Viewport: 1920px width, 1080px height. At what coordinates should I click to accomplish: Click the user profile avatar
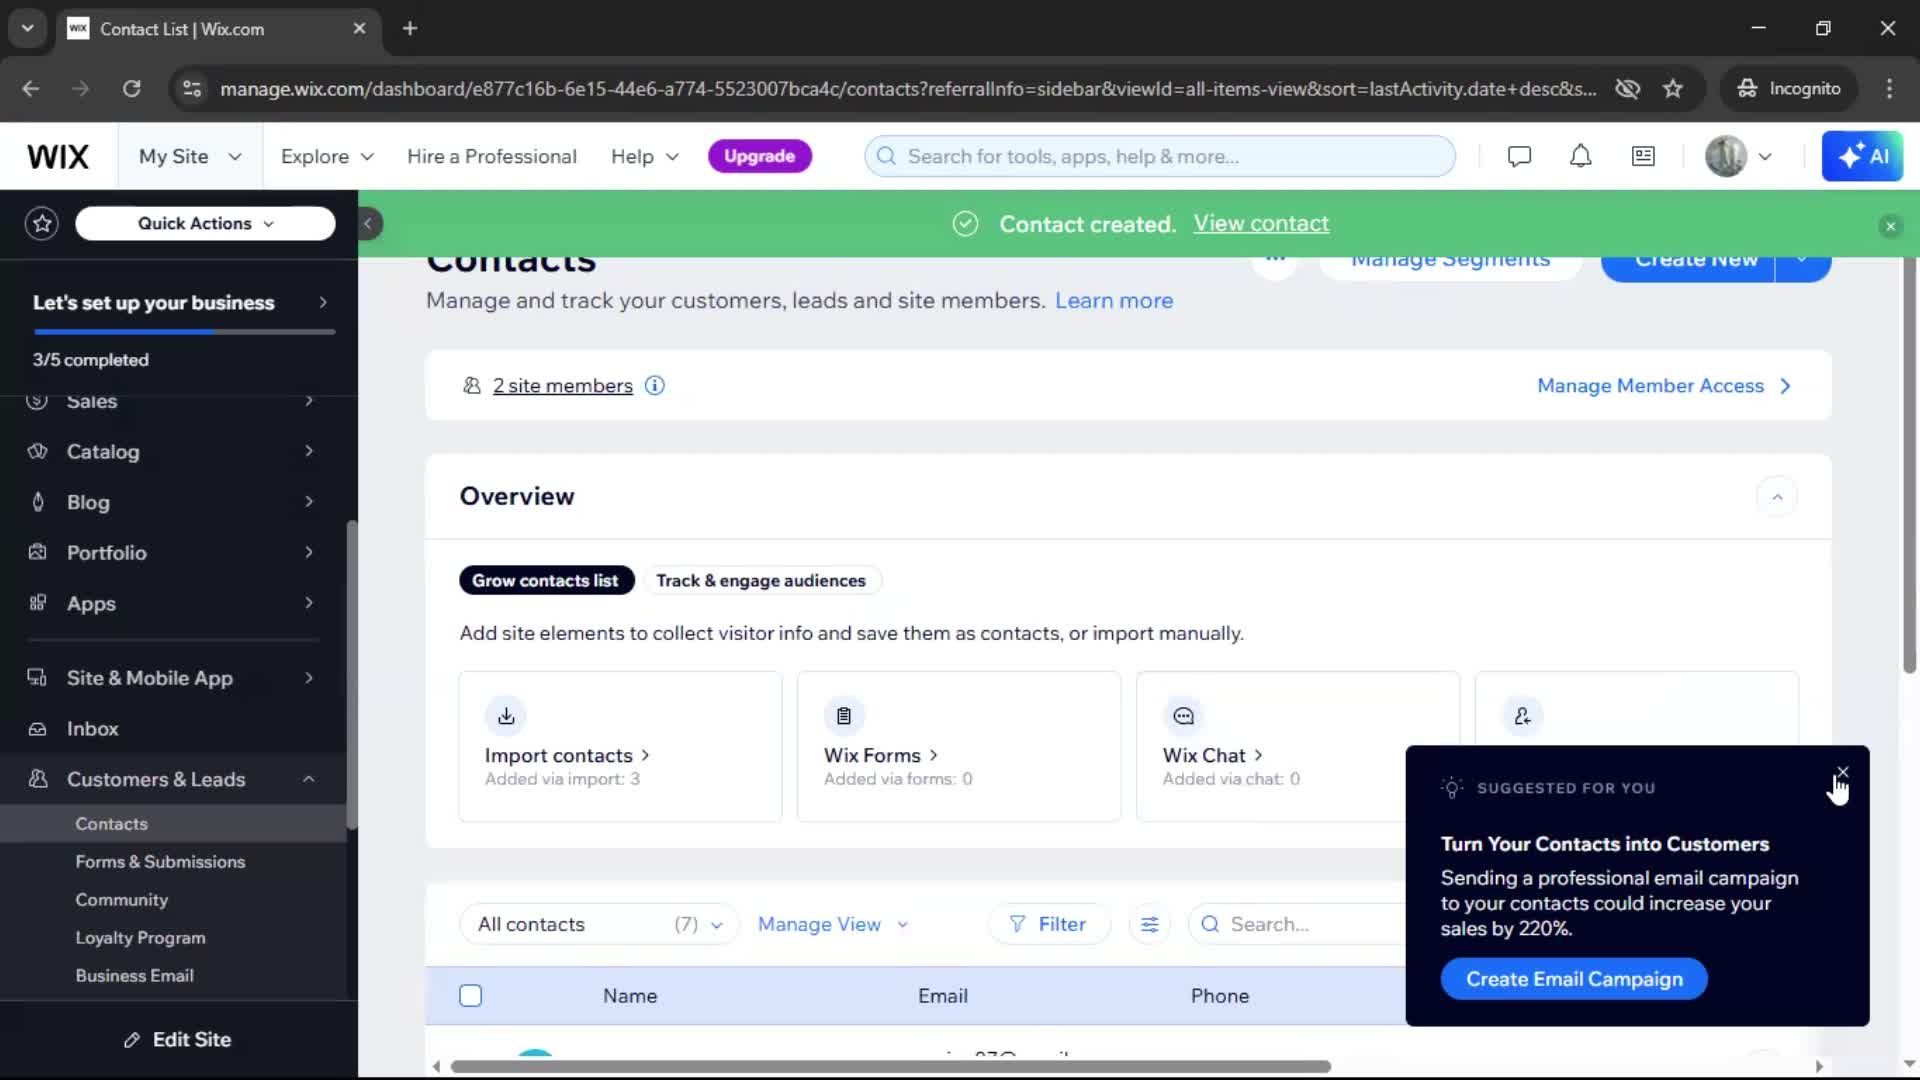point(1725,157)
